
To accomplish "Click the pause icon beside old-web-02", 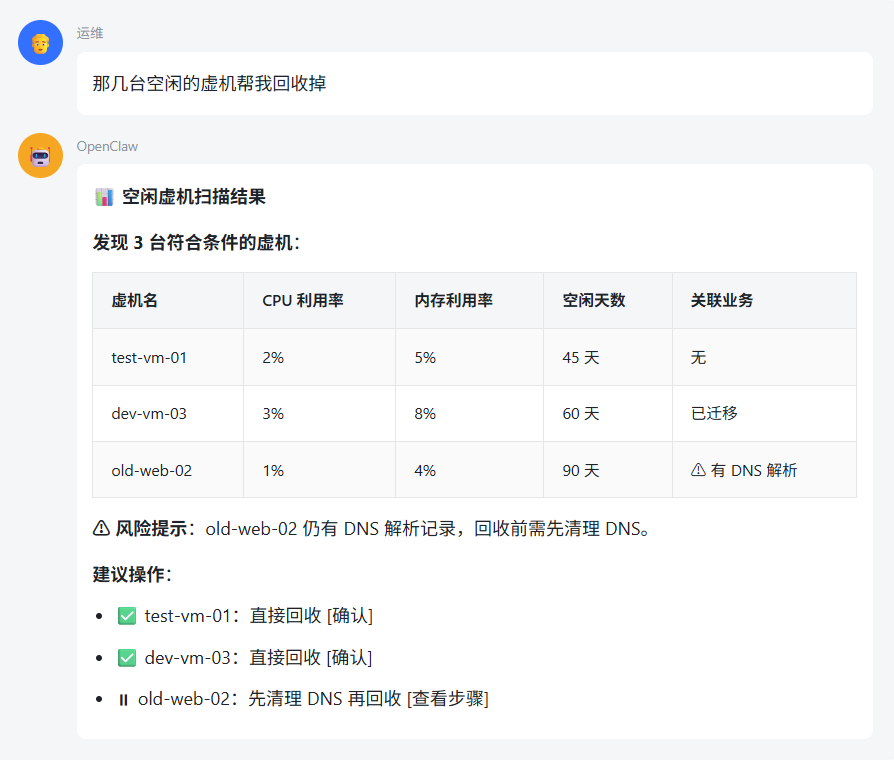I will [124, 699].
